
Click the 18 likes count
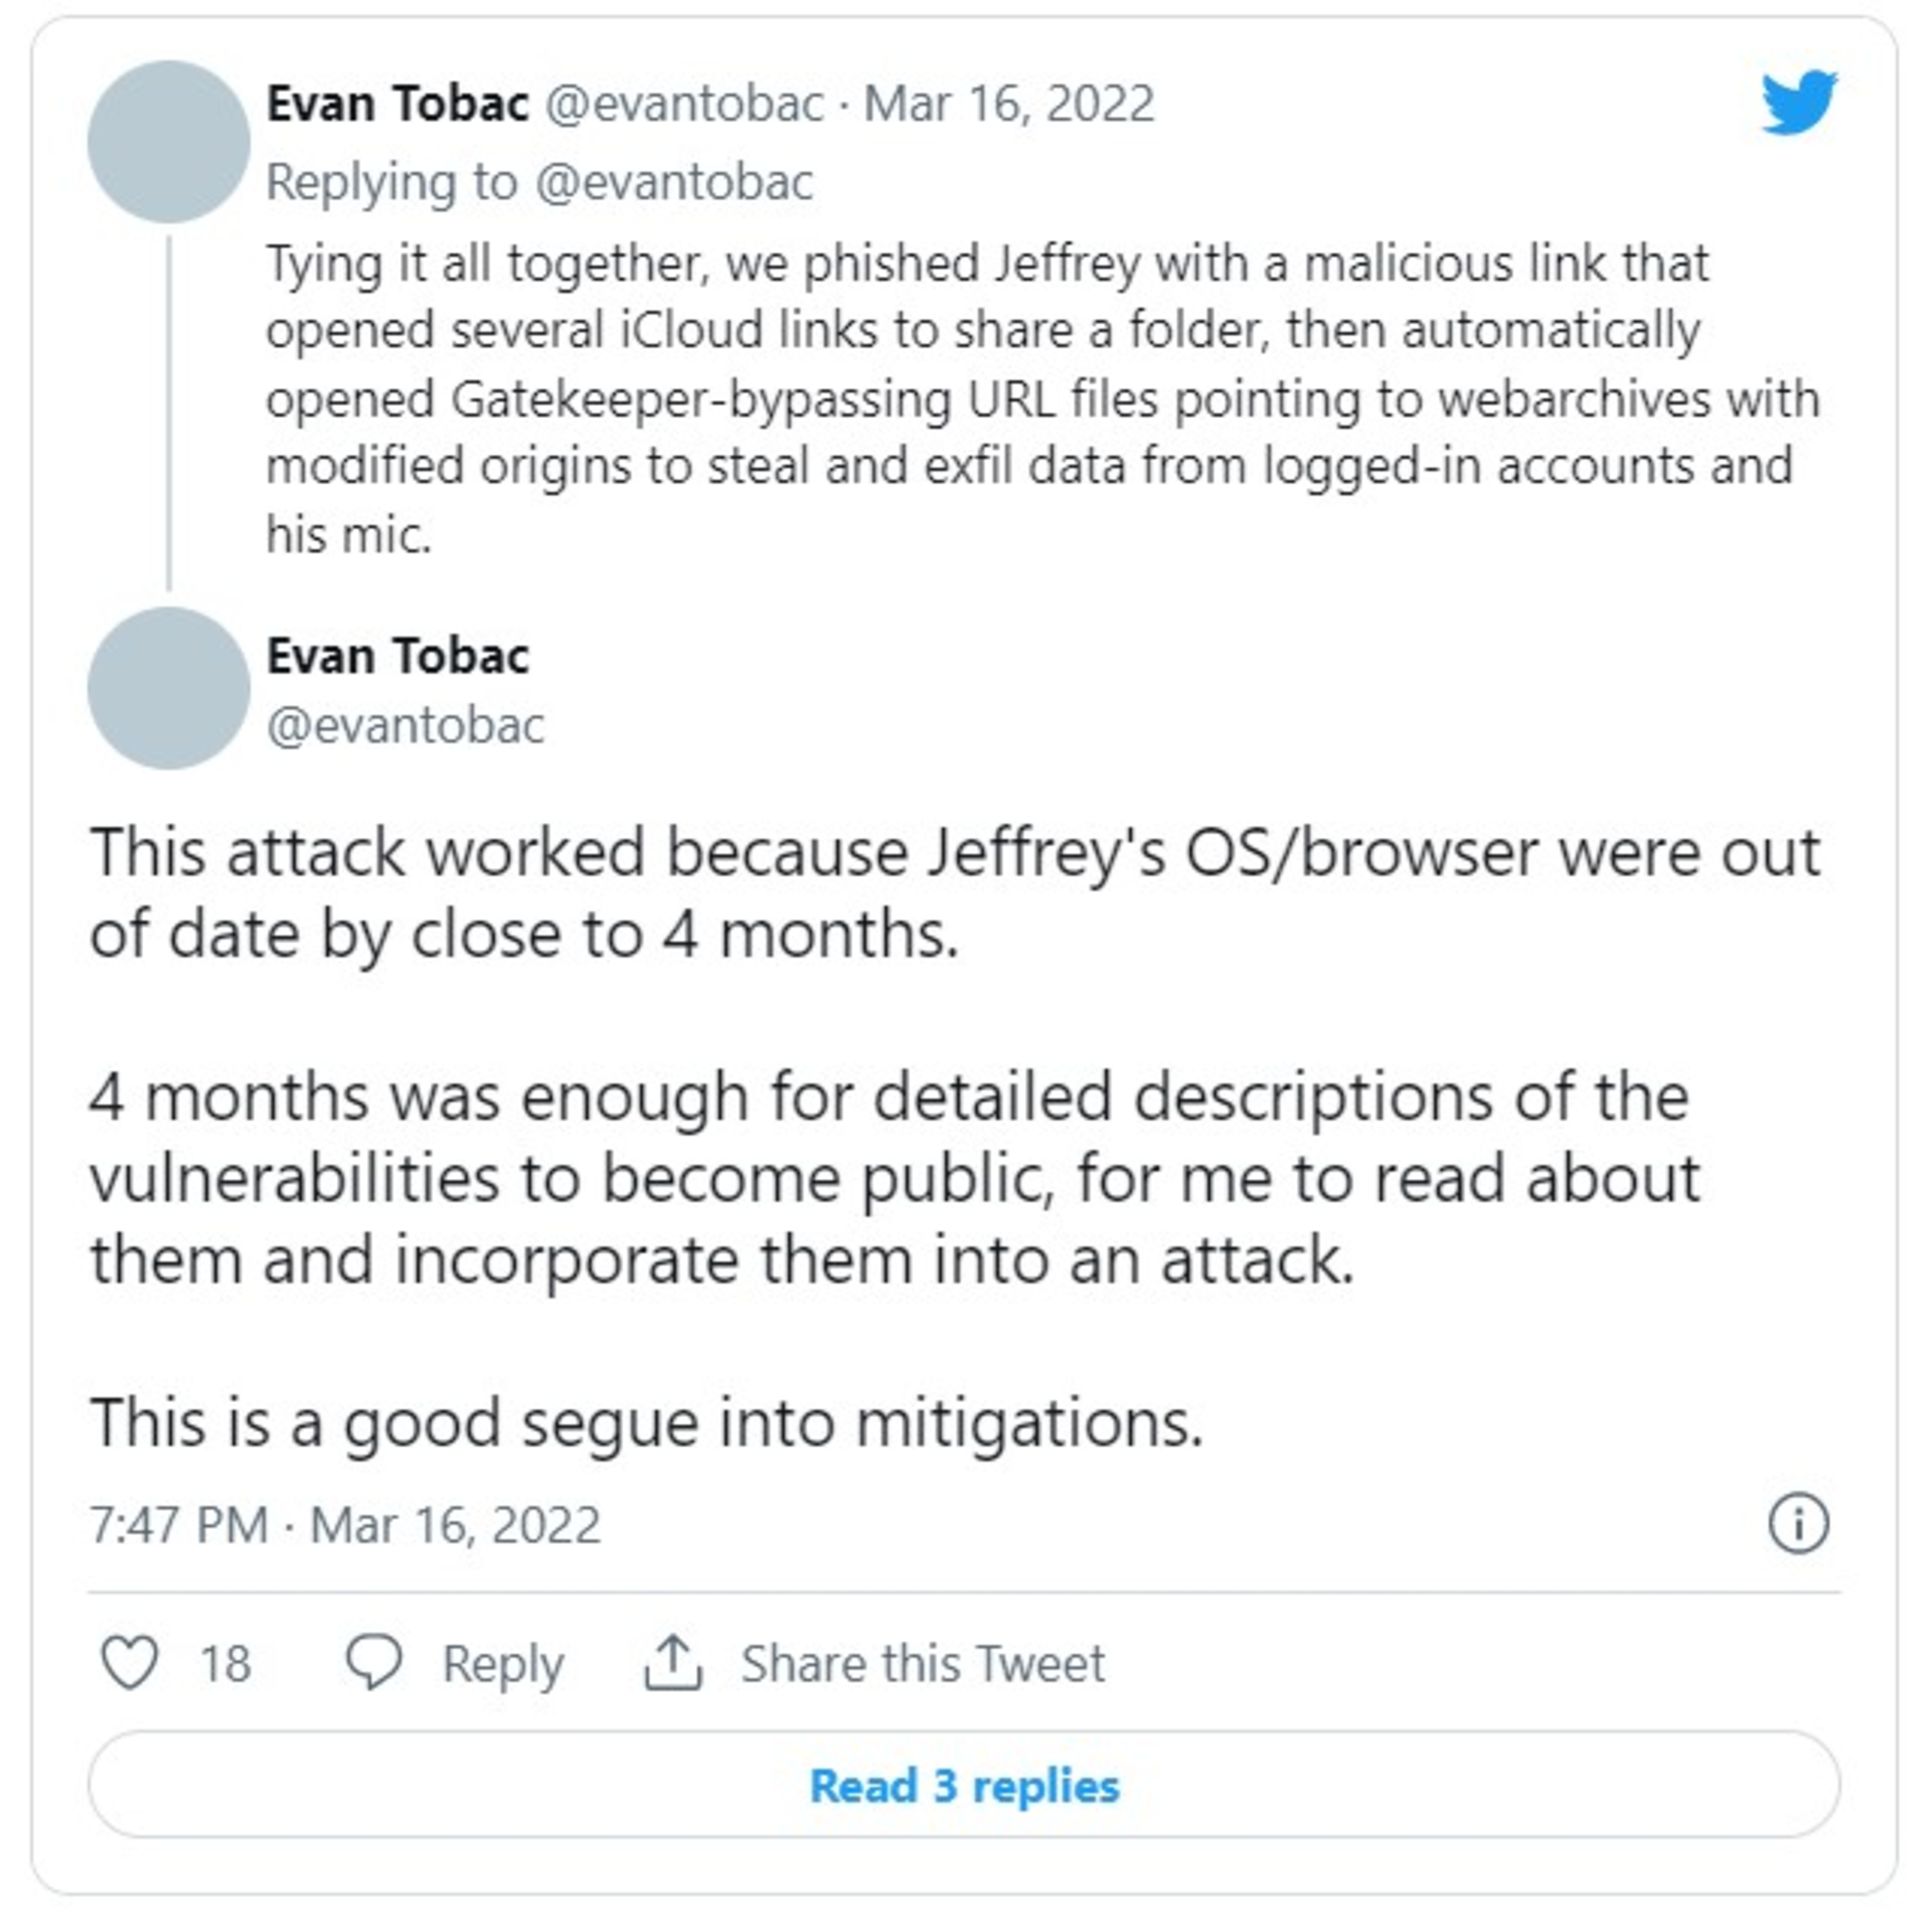pos(225,1664)
